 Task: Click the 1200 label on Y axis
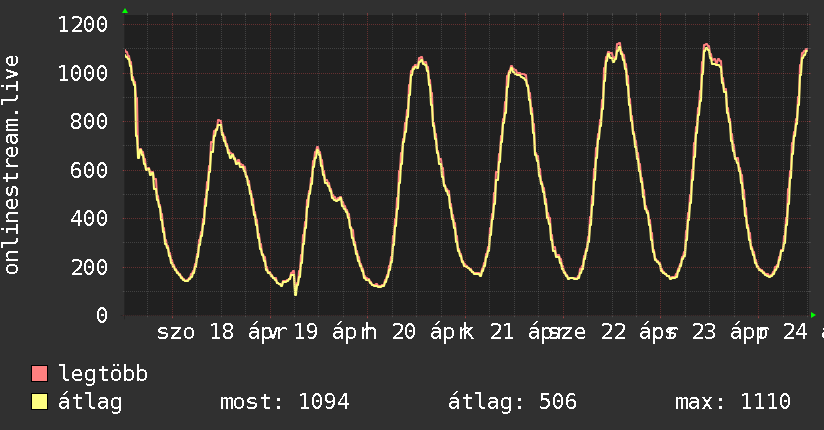tap(82, 24)
